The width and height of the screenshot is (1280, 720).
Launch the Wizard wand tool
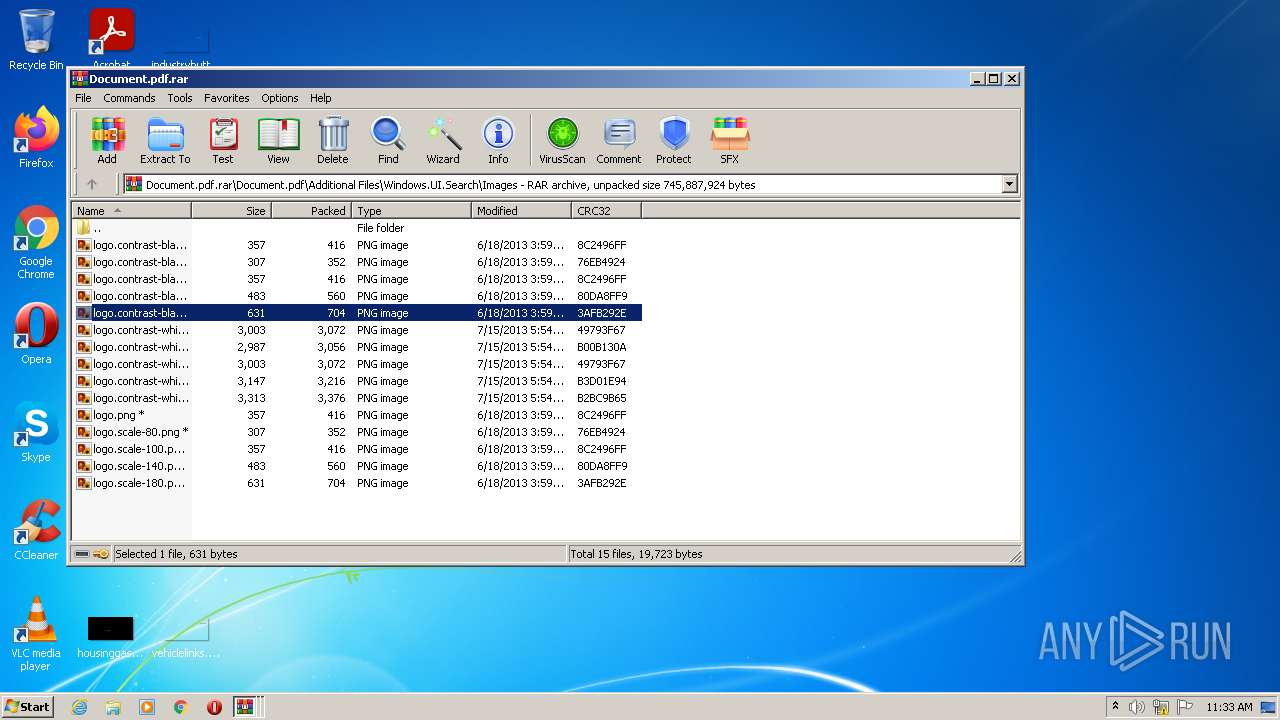443,141
